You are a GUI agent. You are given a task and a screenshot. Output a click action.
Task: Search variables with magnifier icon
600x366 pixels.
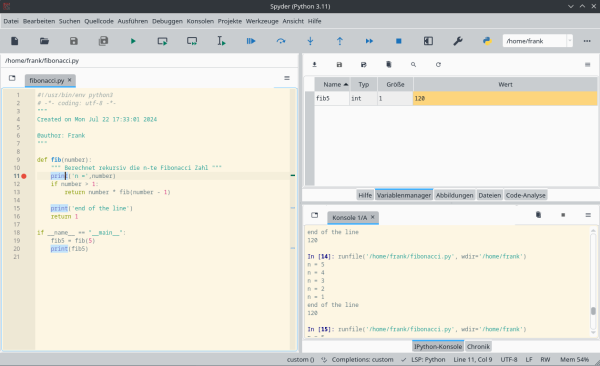click(x=413, y=65)
